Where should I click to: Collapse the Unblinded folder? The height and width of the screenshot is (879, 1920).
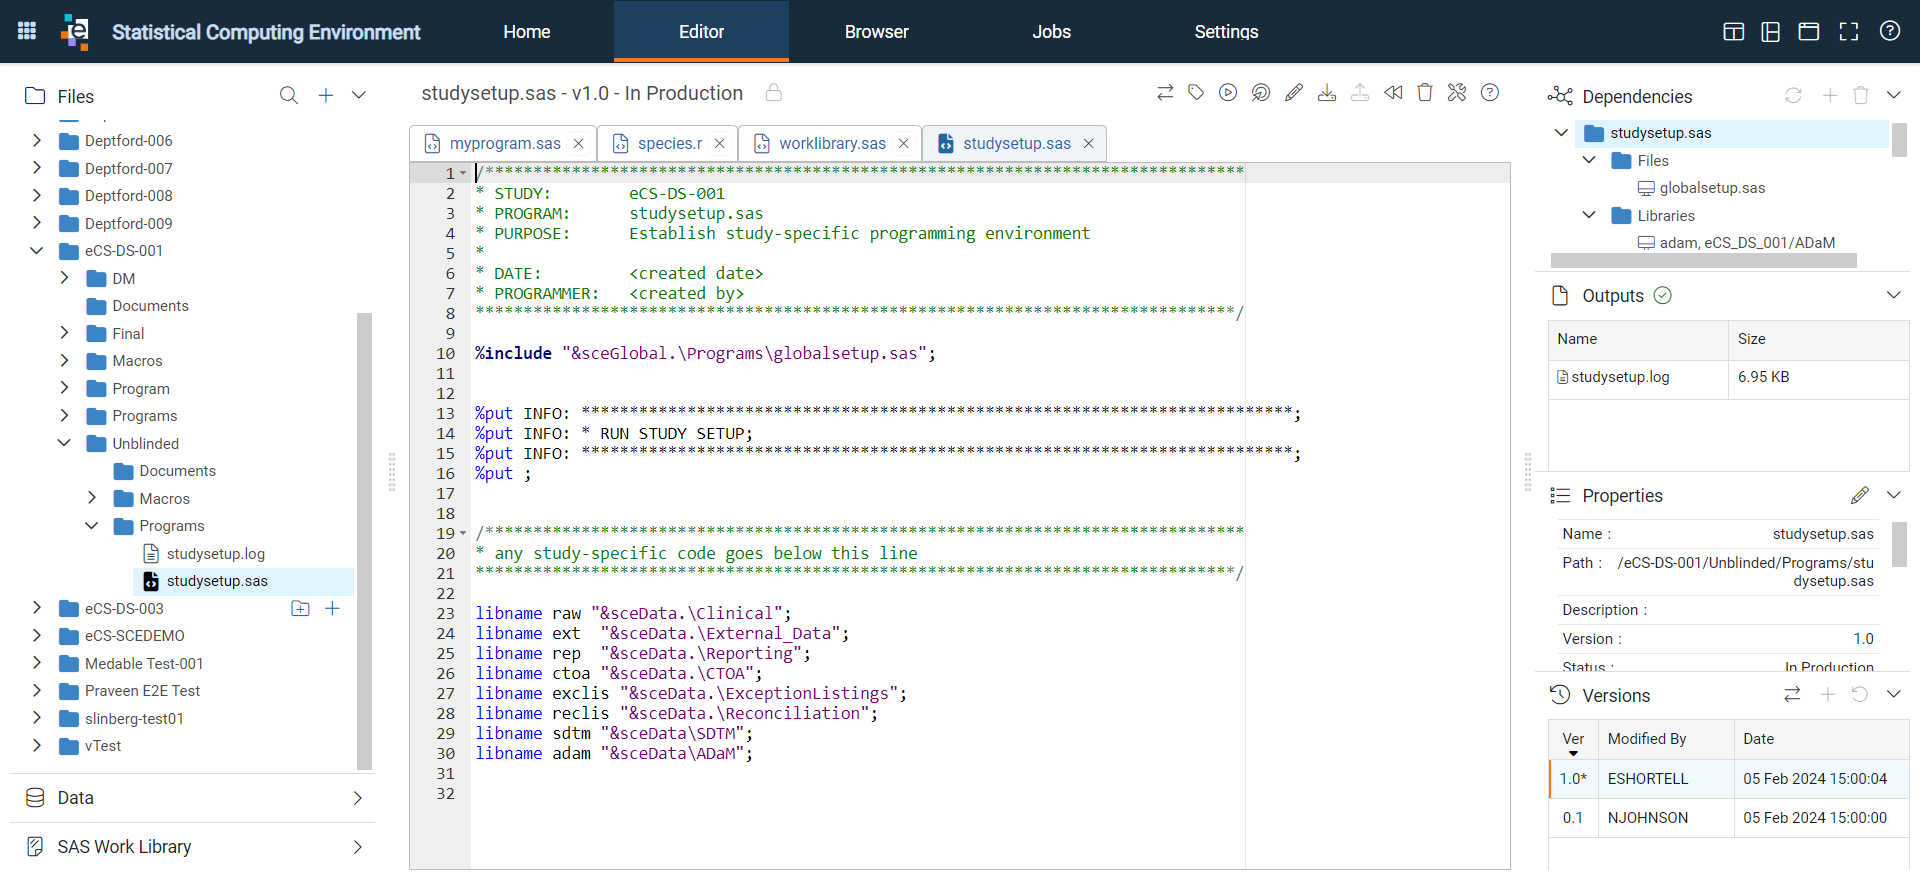[65, 443]
